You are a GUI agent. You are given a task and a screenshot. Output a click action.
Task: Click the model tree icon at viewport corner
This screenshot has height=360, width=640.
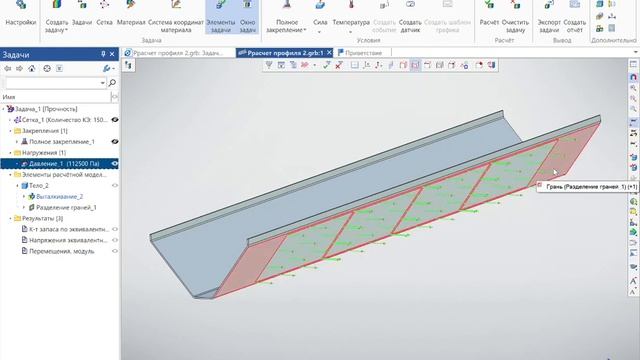coord(128,65)
